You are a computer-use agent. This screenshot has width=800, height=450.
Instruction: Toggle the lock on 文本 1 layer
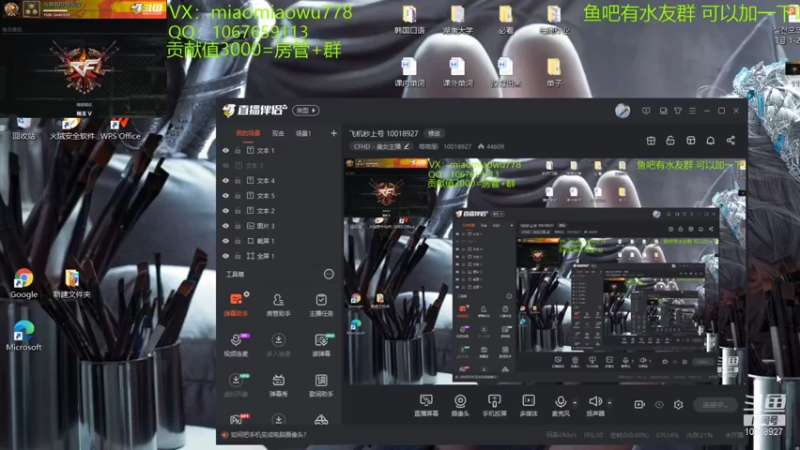(238, 151)
